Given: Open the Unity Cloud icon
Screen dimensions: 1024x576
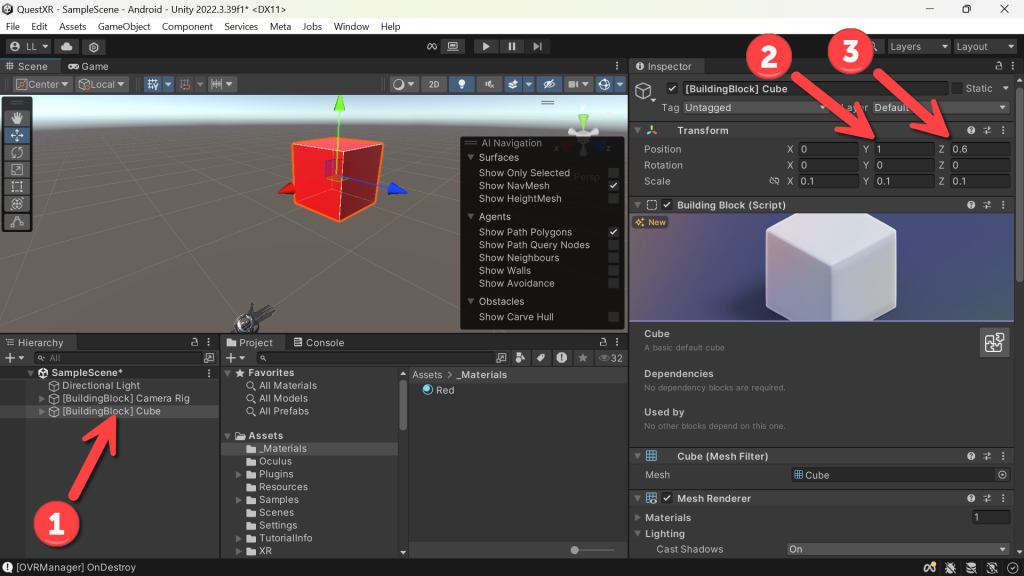Looking at the screenshot, I should click(67, 46).
